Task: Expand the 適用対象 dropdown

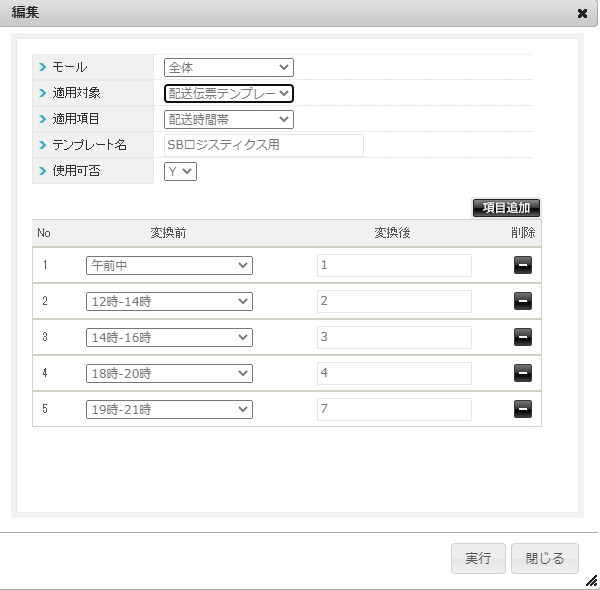Action: [x=229, y=93]
